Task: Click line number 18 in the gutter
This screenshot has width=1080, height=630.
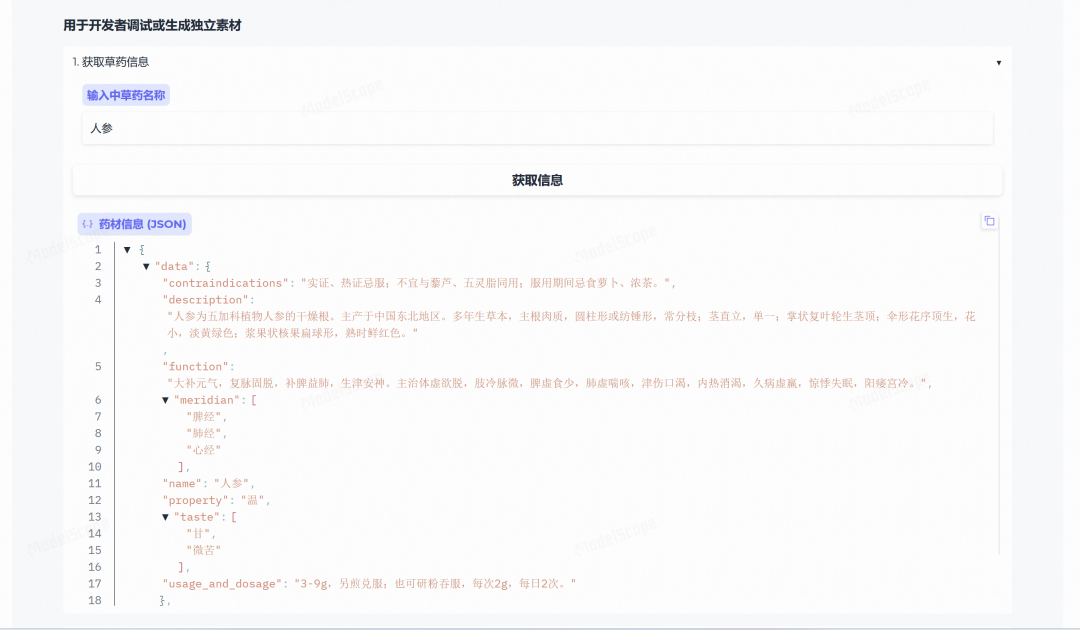Action: [x=95, y=600]
